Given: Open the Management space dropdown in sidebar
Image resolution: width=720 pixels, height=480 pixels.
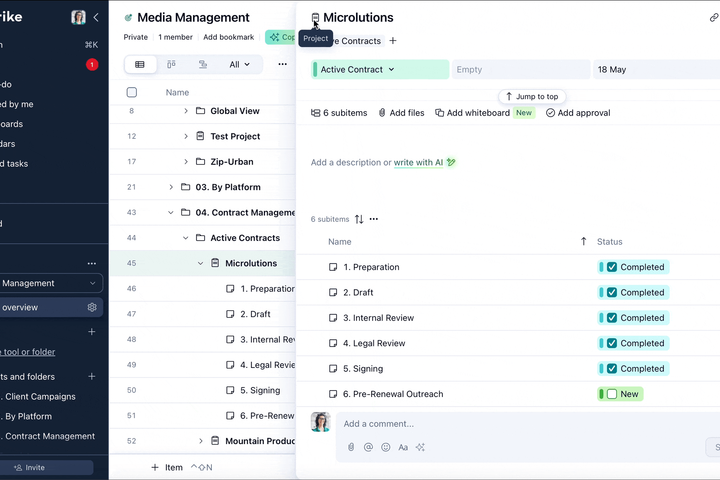Looking at the screenshot, I should point(51,283).
